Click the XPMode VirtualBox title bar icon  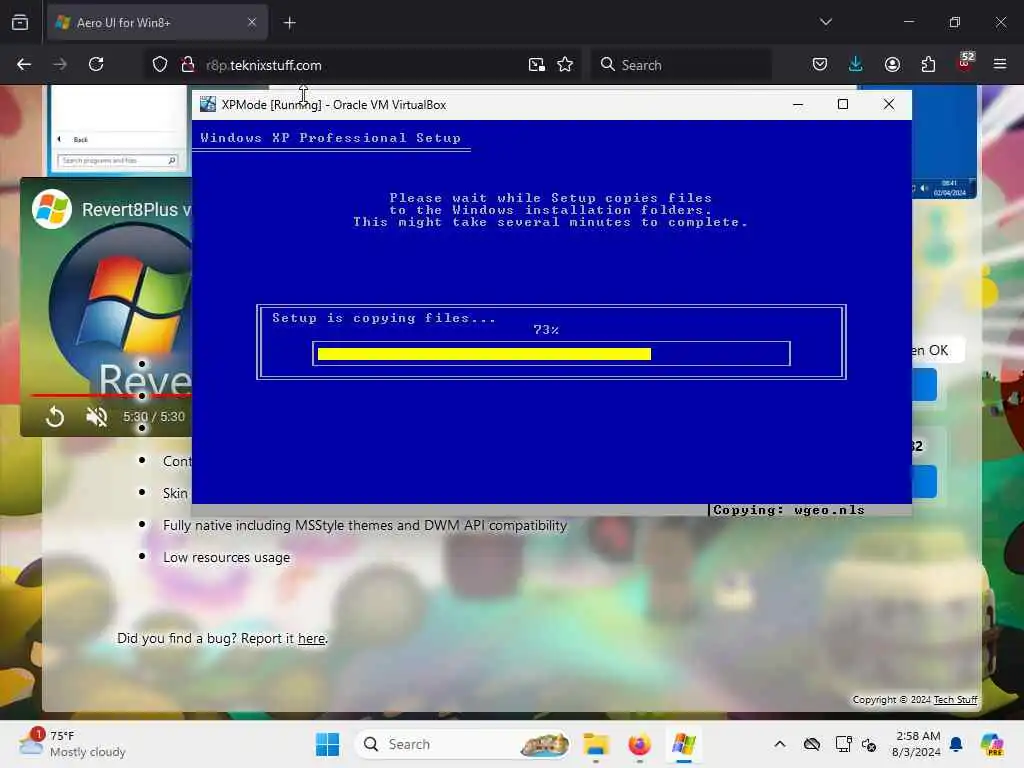coord(208,104)
